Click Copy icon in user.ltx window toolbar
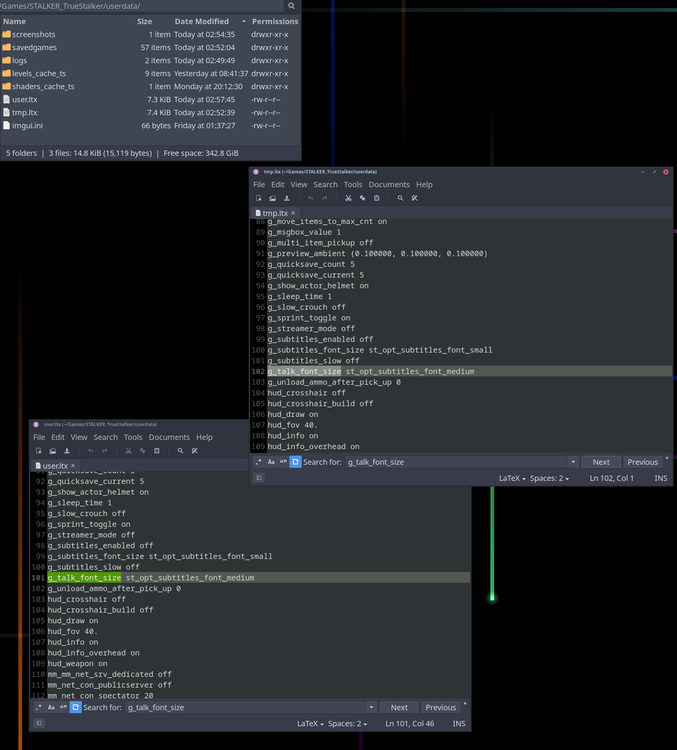677x750 pixels. (142, 451)
